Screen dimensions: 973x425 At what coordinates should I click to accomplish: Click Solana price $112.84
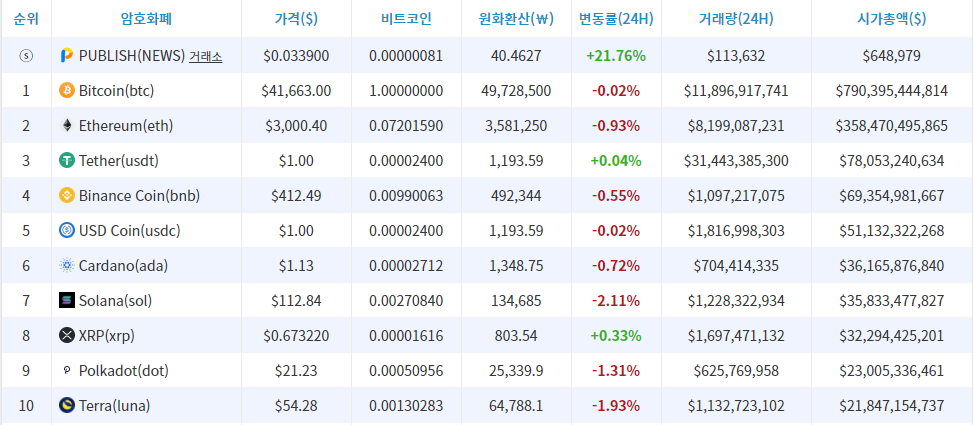tap(296, 301)
